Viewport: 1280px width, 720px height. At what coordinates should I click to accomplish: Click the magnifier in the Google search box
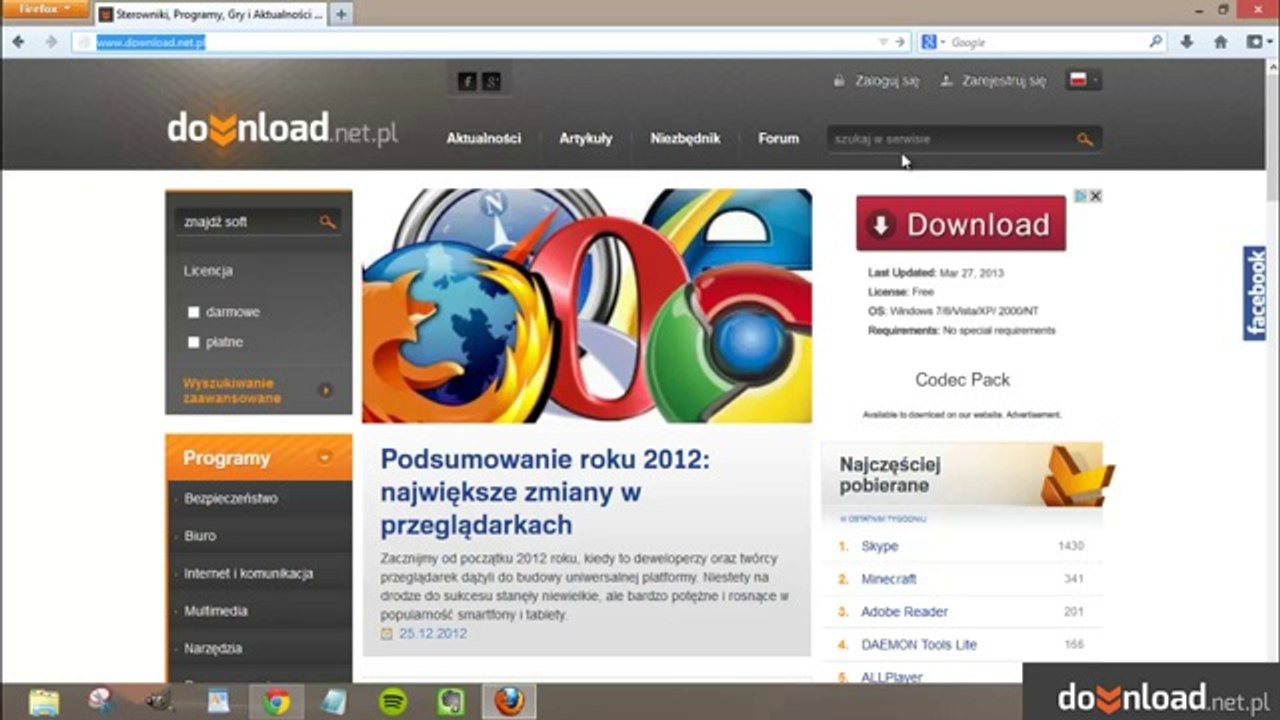click(1156, 42)
